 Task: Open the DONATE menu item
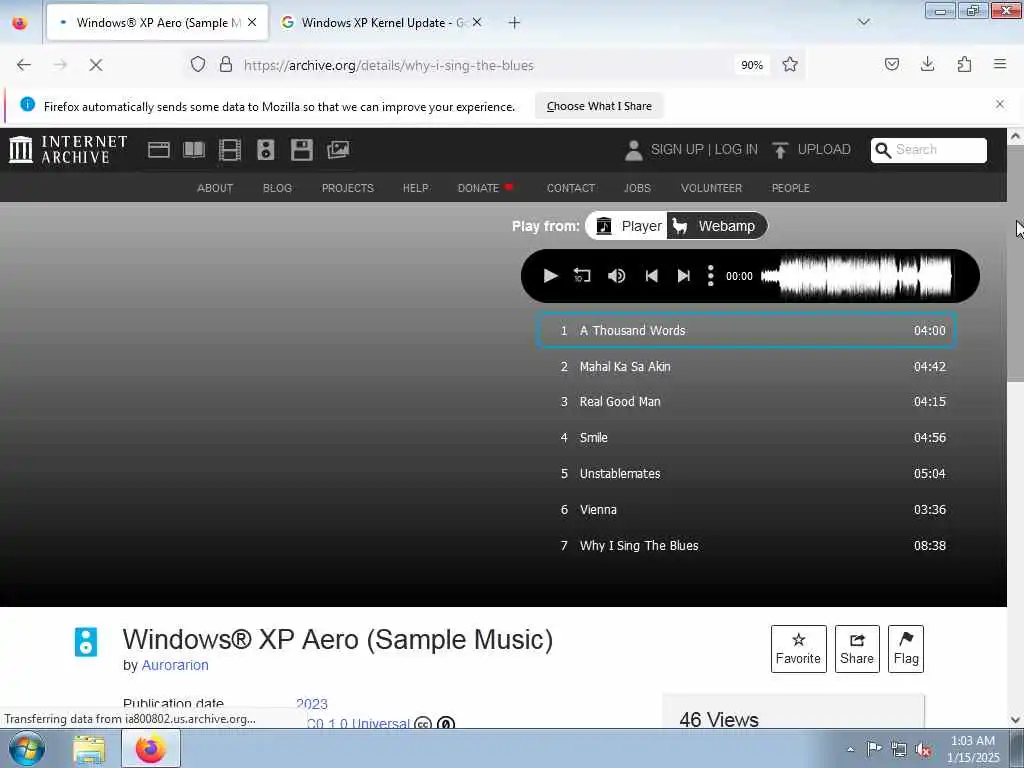pyautogui.click(x=485, y=188)
